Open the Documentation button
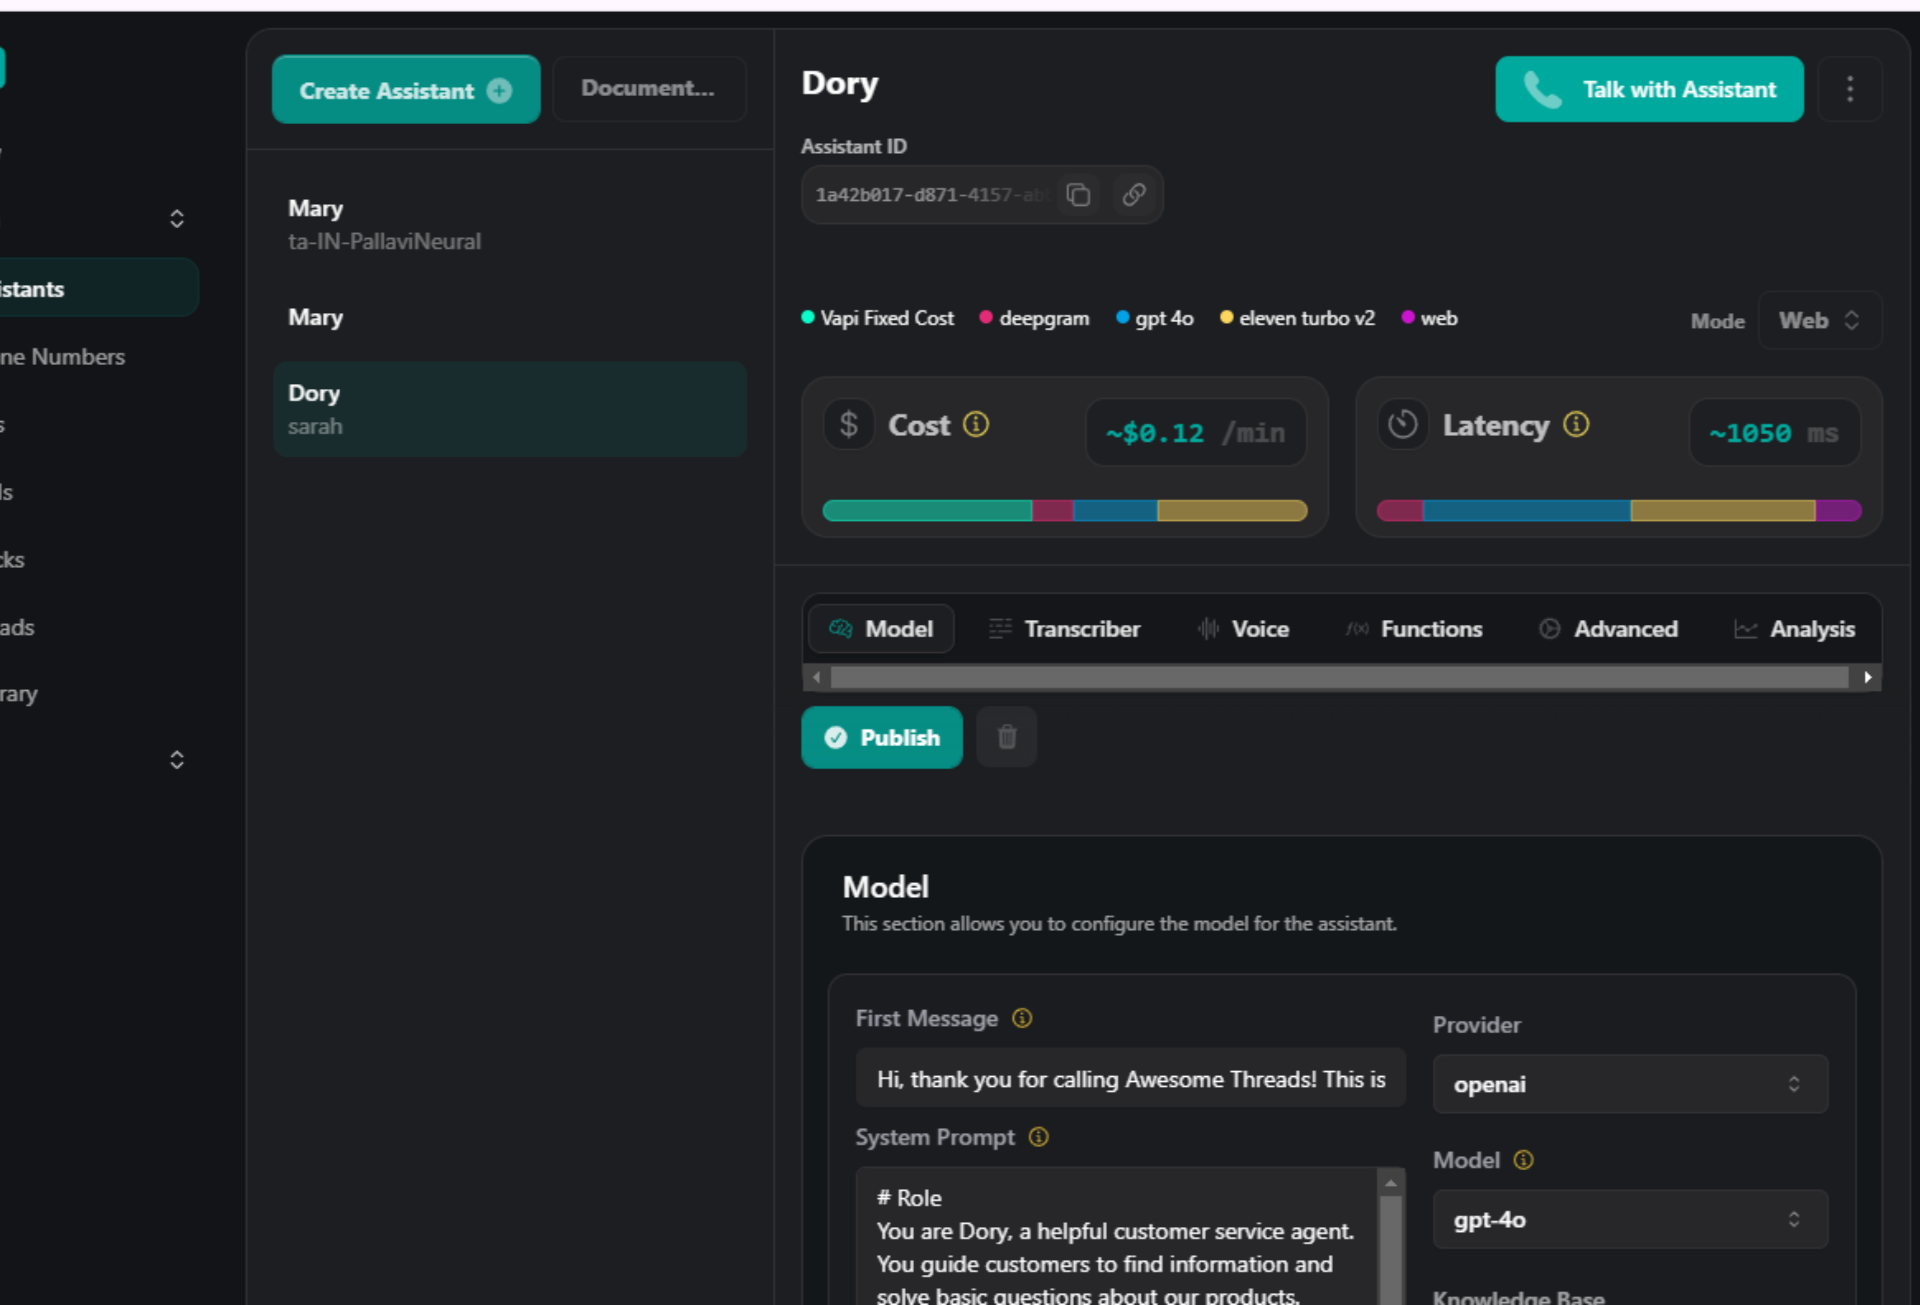This screenshot has width=1920, height=1305. (x=649, y=89)
